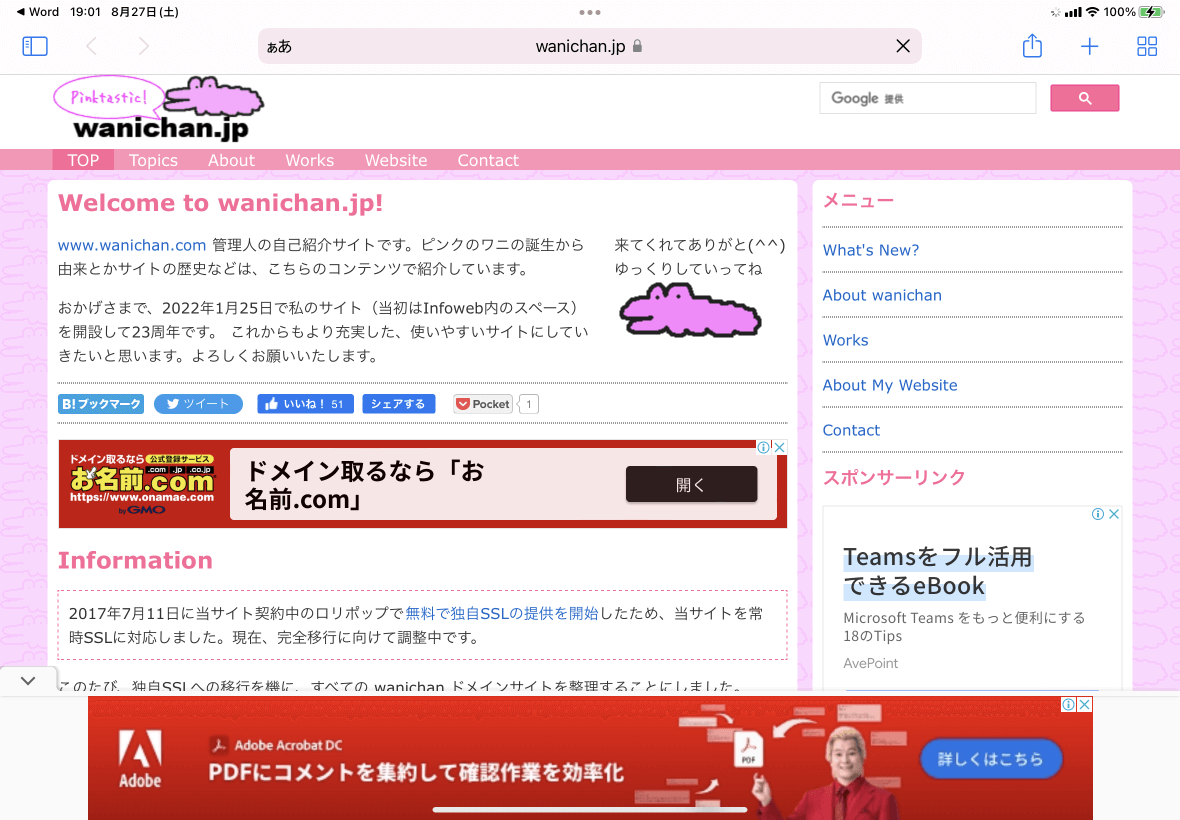Open the ああ reader and text size menu
The height and width of the screenshot is (820, 1180).
[x=279, y=47]
